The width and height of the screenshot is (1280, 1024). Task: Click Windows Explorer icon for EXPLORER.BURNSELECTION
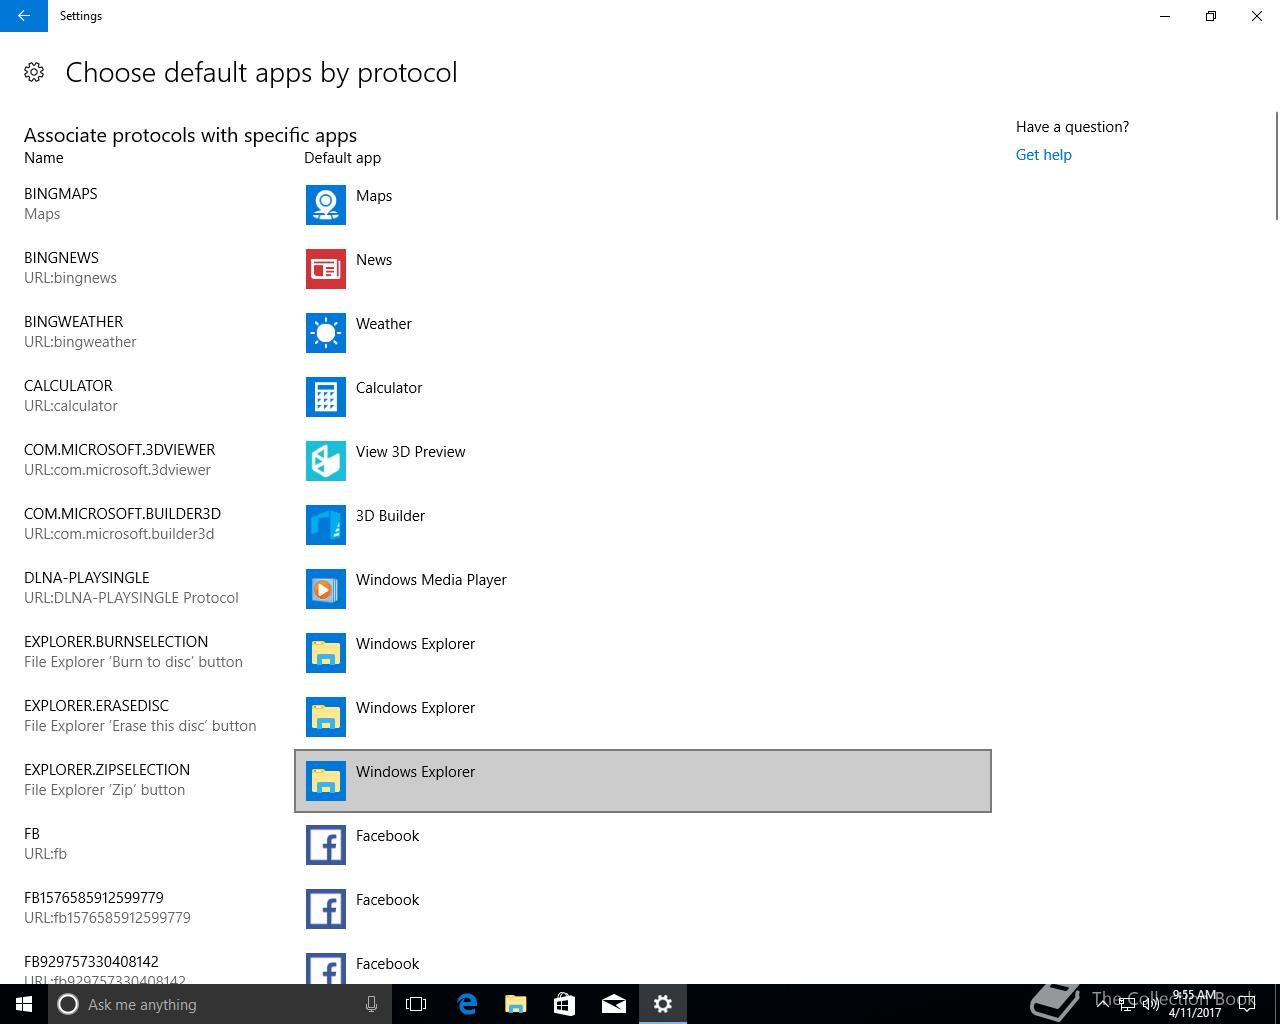click(326, 653)
